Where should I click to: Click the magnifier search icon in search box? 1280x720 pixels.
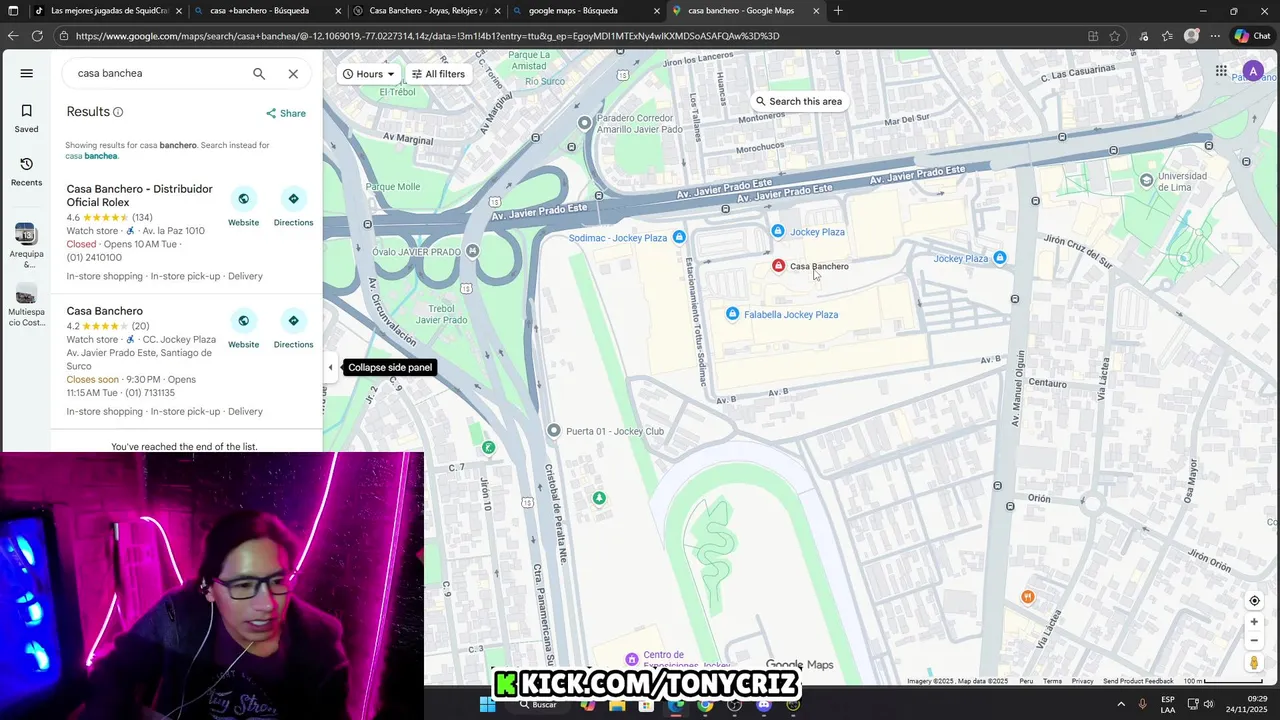(259, 73)
